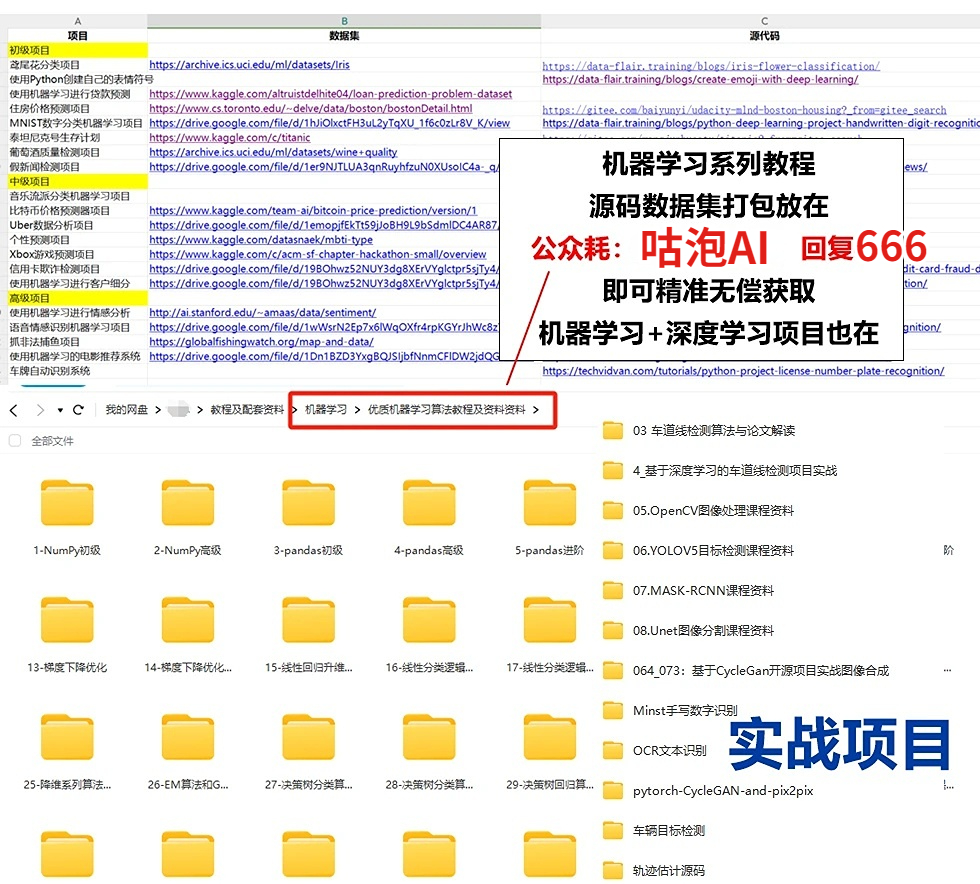
Task: Open the datasnaek/mbti-type link
Action: [261, 239]
